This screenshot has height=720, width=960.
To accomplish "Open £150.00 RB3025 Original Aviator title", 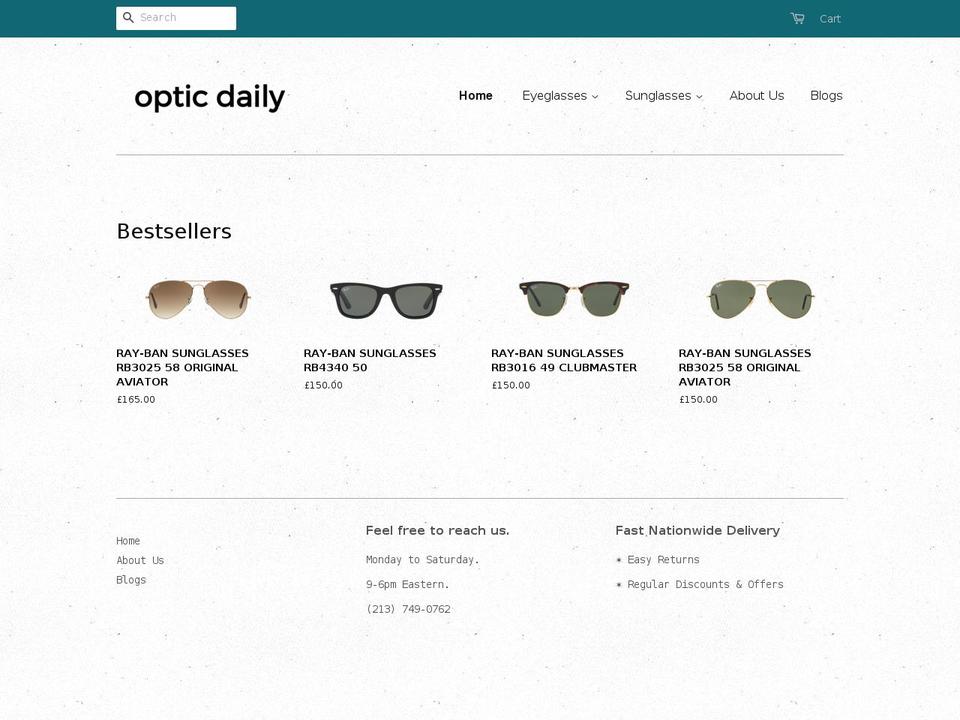I will [x=744, y=367].
